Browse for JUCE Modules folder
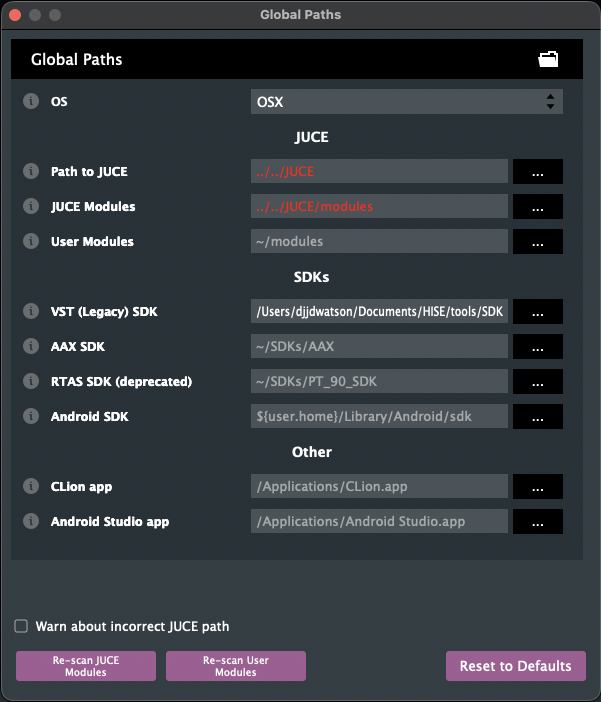The height and width of the screenshot is (702, 601). (538, 207)
